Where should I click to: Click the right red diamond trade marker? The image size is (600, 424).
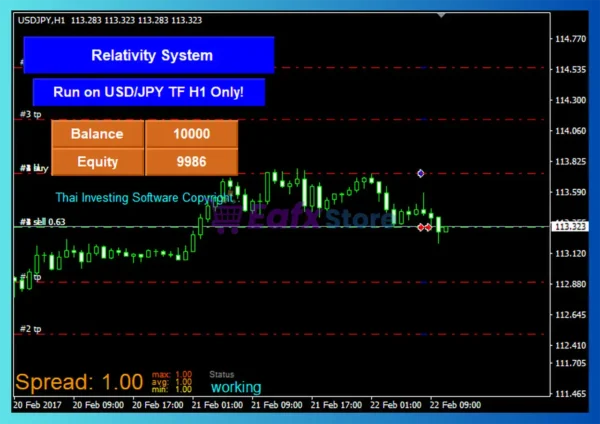[429, 227]
